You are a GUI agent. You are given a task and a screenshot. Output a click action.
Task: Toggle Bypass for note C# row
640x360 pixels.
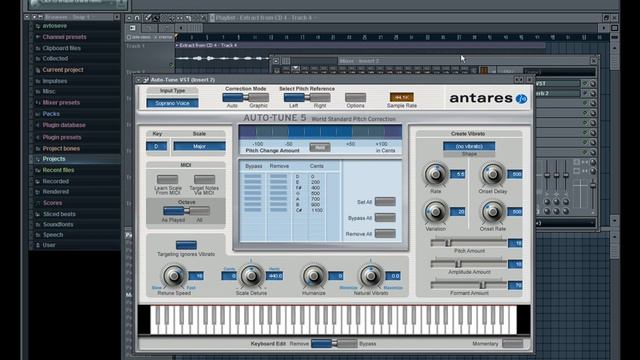click(x=253, y=210)
